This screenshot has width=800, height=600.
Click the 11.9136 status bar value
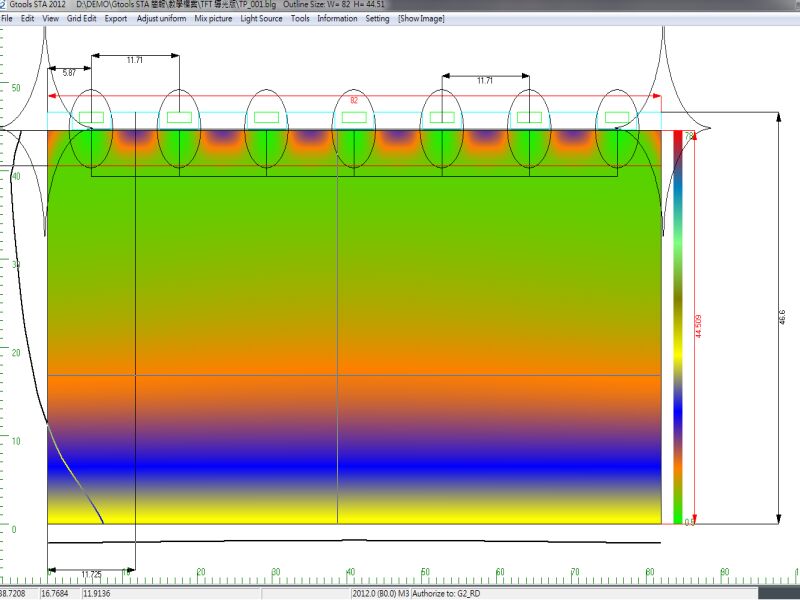click(x=96, y=593)
